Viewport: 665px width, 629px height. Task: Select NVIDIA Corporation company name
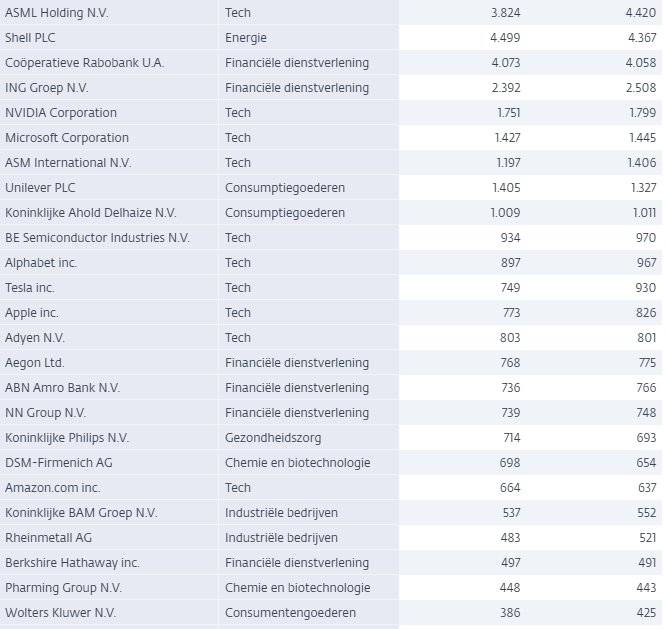click(61, 113)
